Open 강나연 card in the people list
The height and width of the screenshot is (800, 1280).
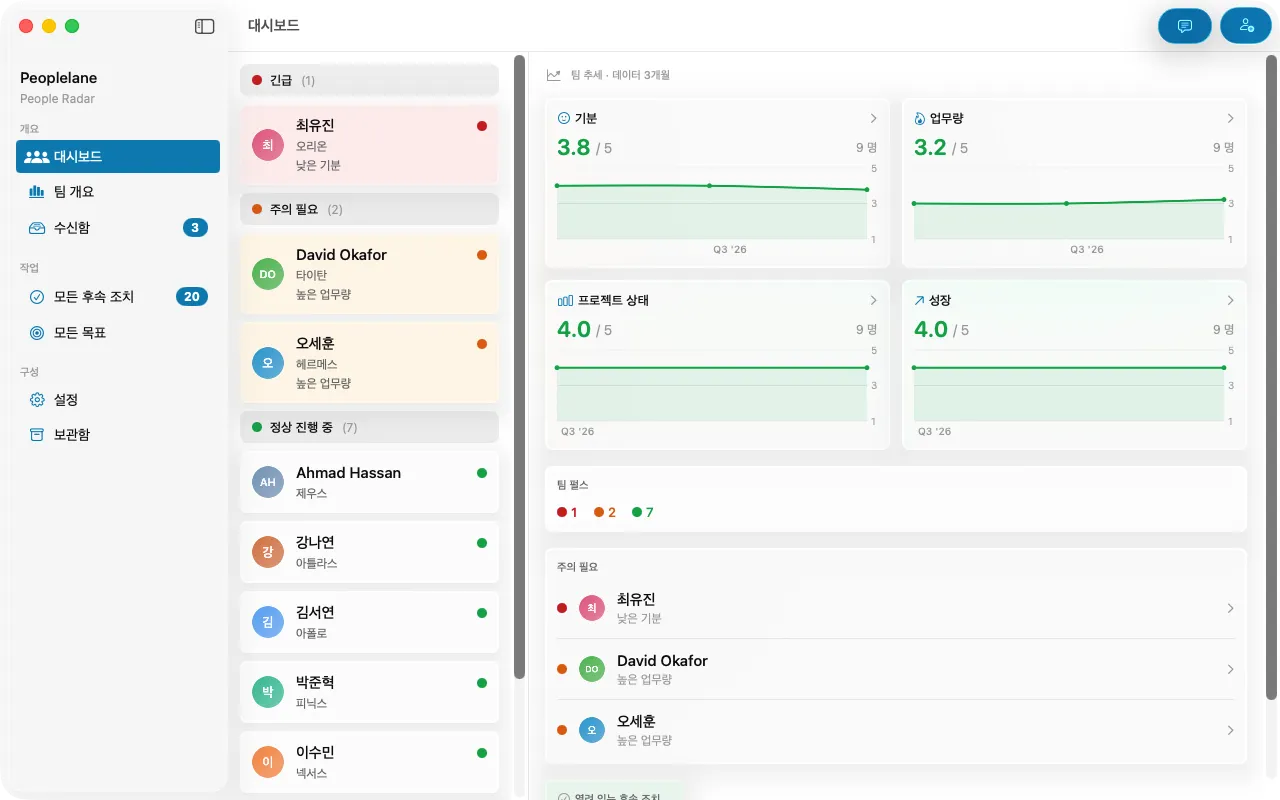point(369,552)
